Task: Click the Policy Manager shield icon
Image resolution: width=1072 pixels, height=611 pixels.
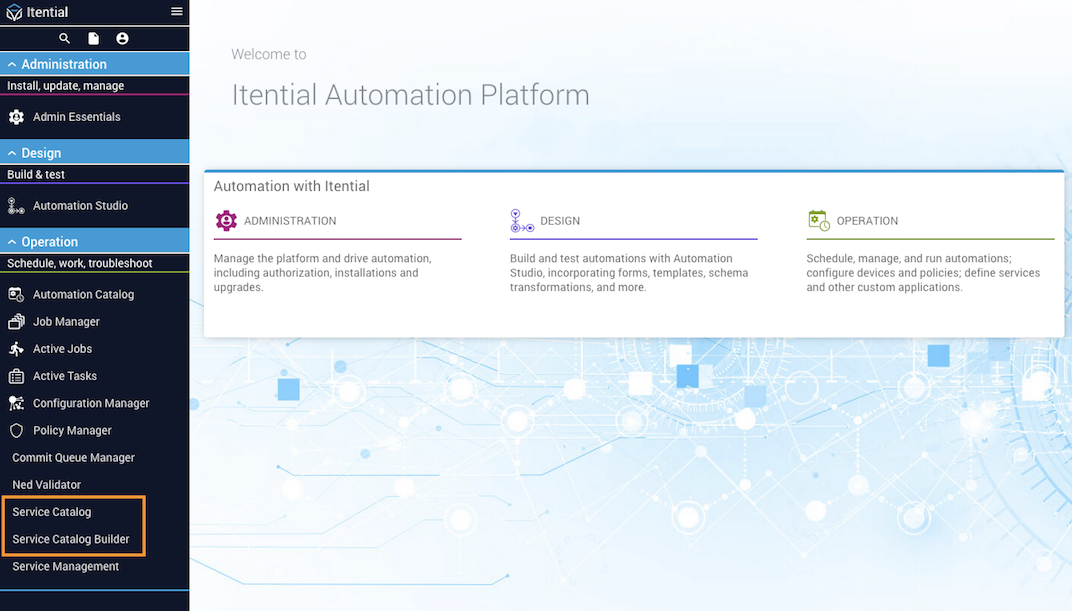Action: pyautogui.click(x=16, y=431)
